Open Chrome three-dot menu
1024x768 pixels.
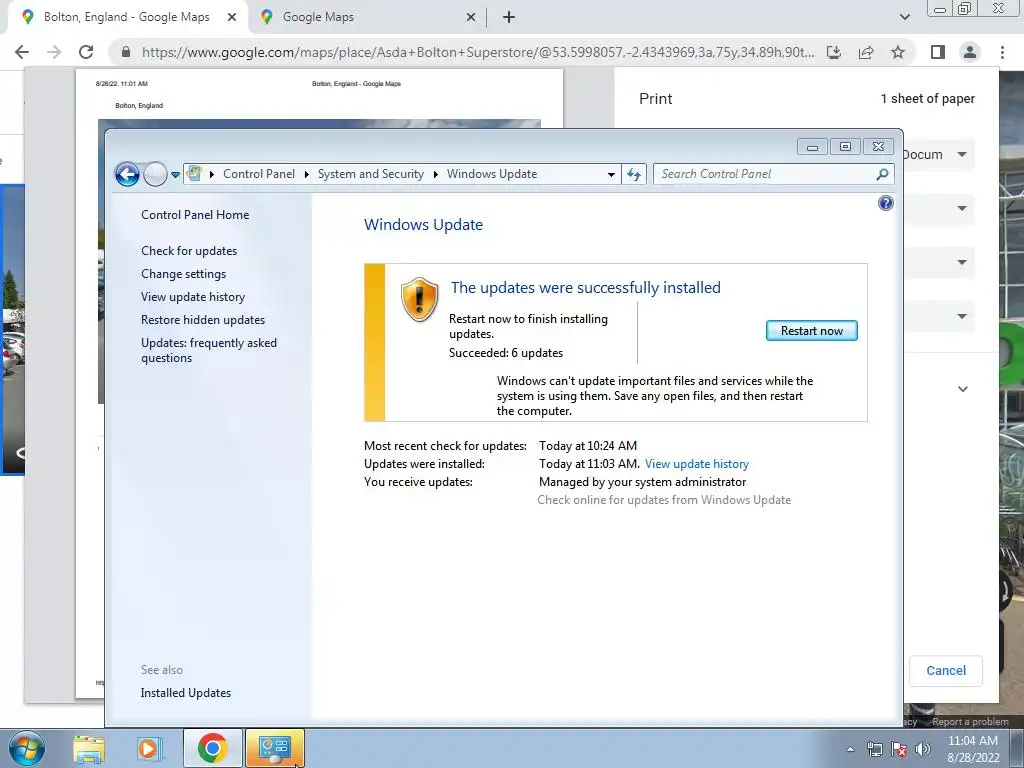coord(1002,52)
